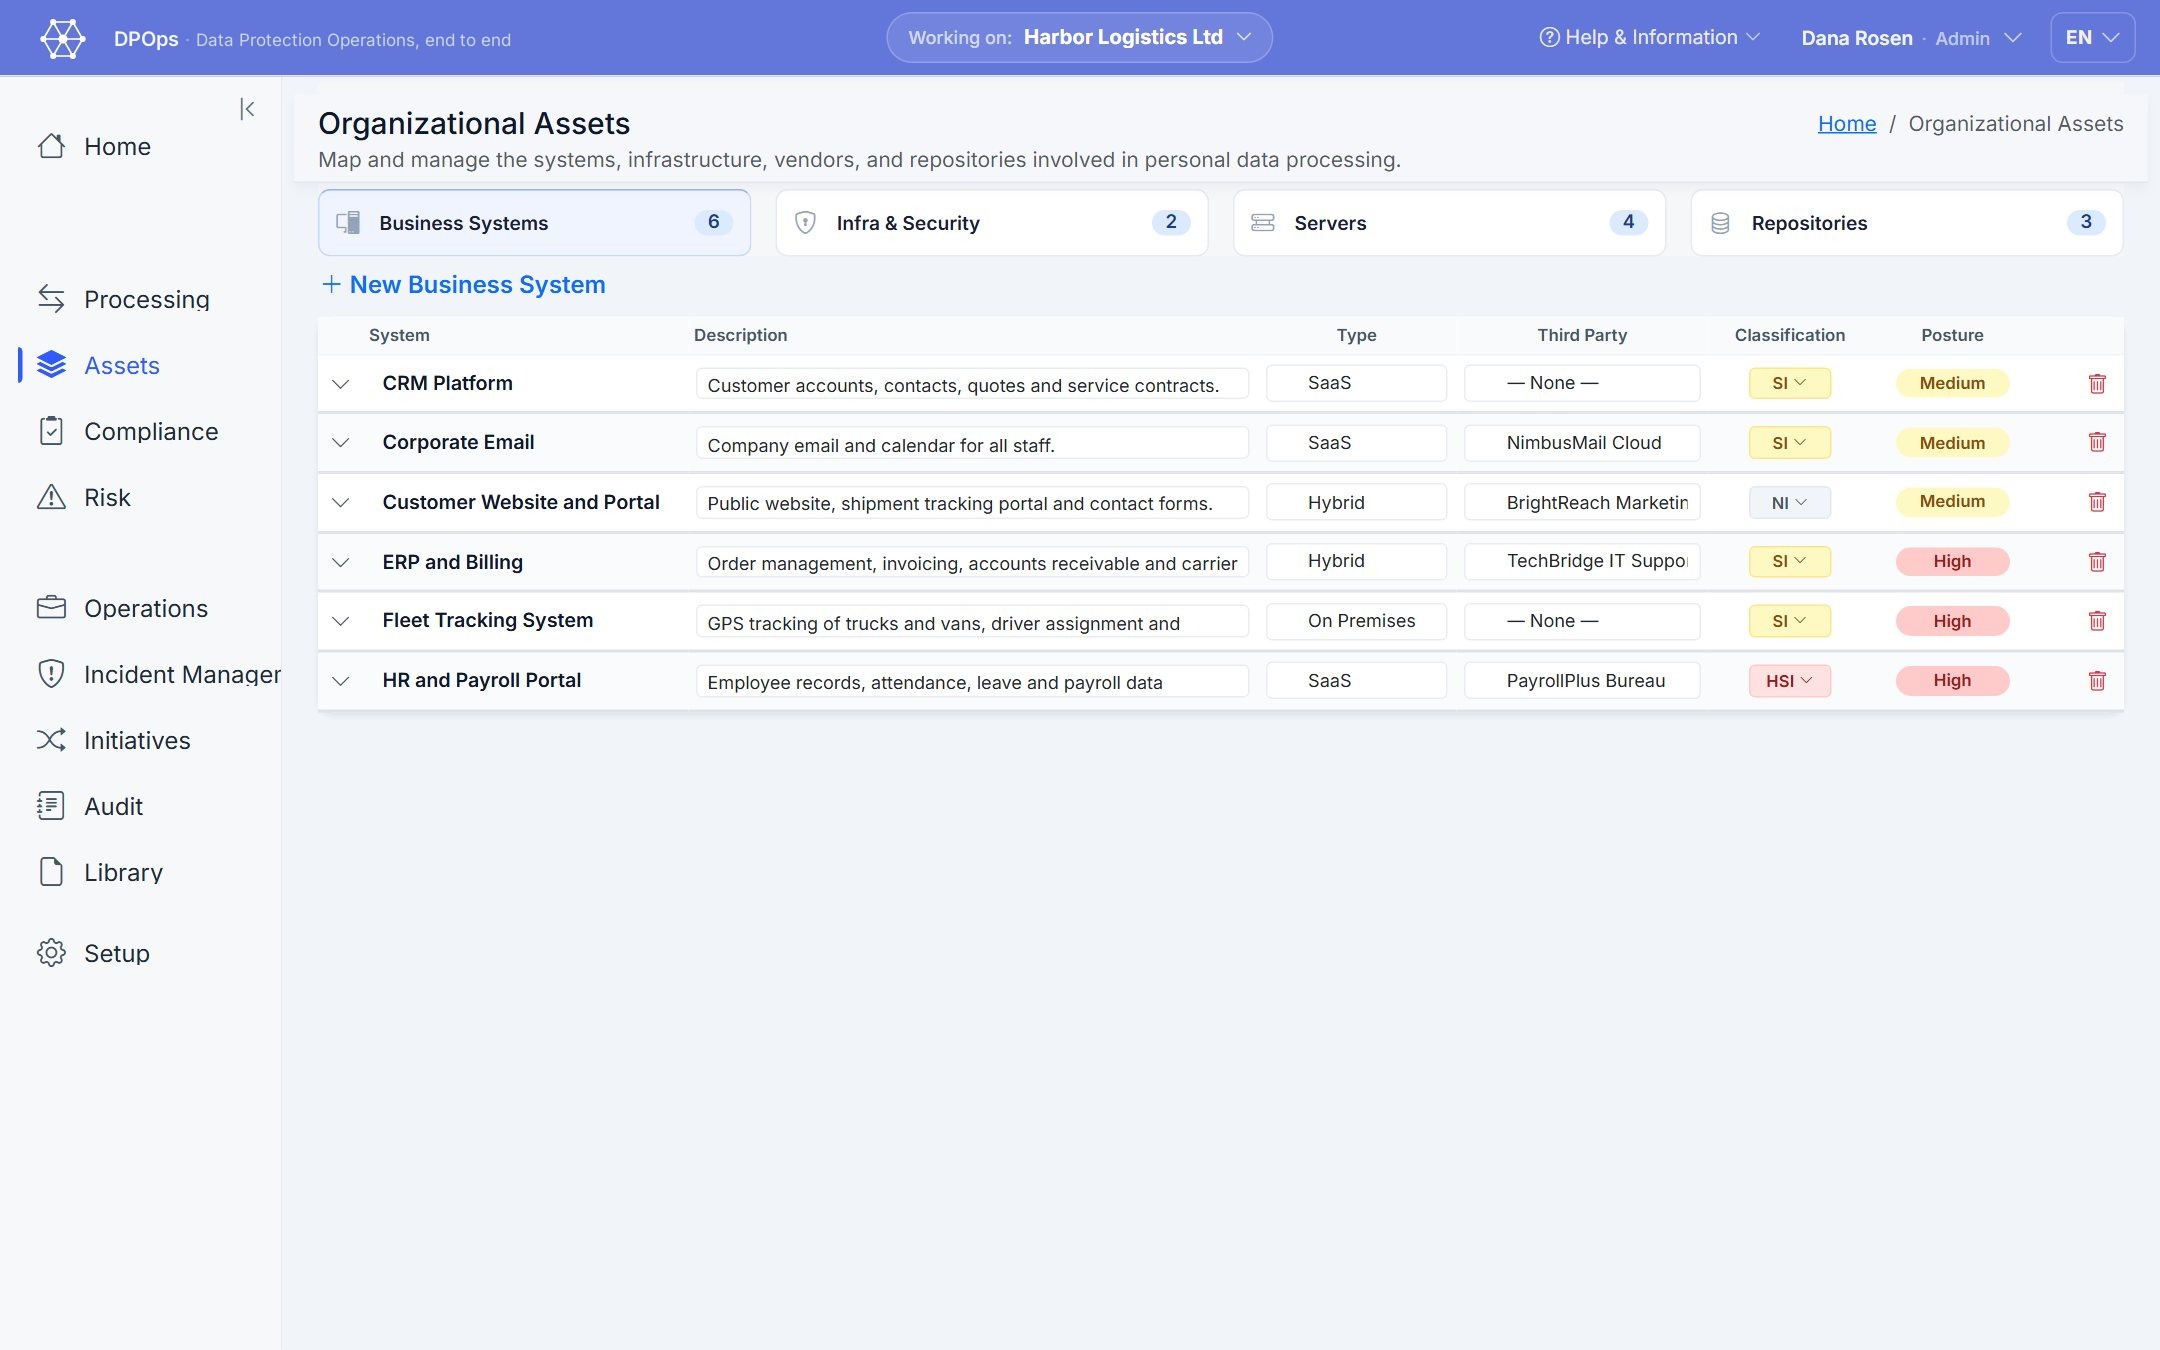Switch to the Infra & Security tab
The height and width of the screenshot is (1350, 2160).
(991, 223)
